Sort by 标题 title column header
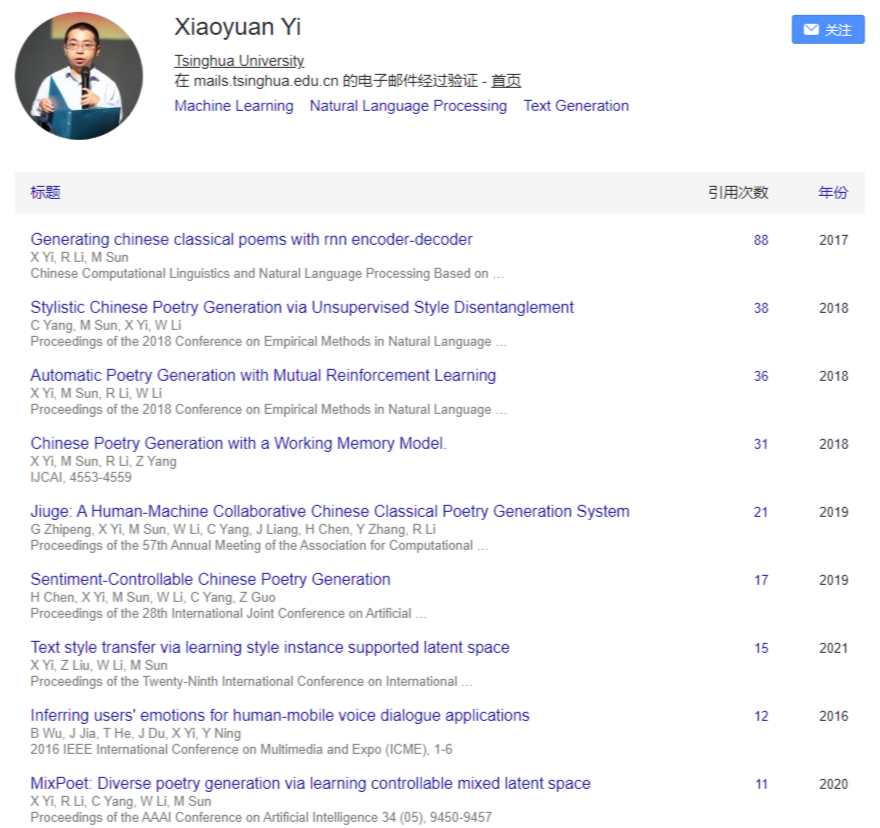The image size is (880, 828). point(45,193)
